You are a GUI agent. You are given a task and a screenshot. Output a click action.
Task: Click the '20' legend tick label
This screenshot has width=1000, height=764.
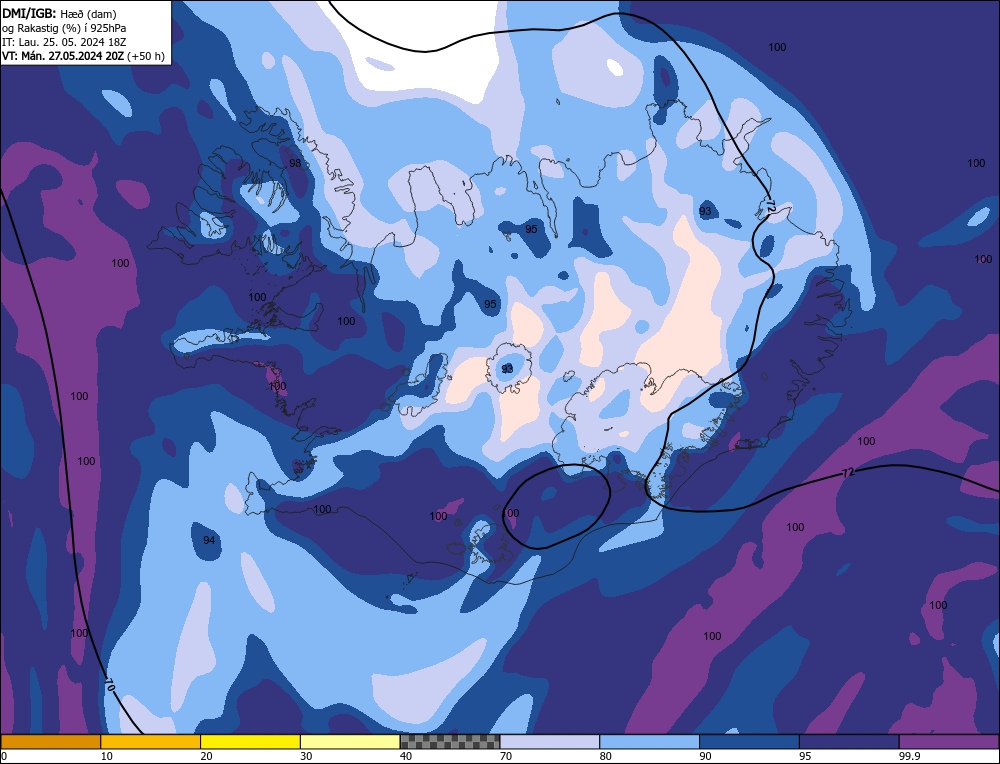point(207,756)
